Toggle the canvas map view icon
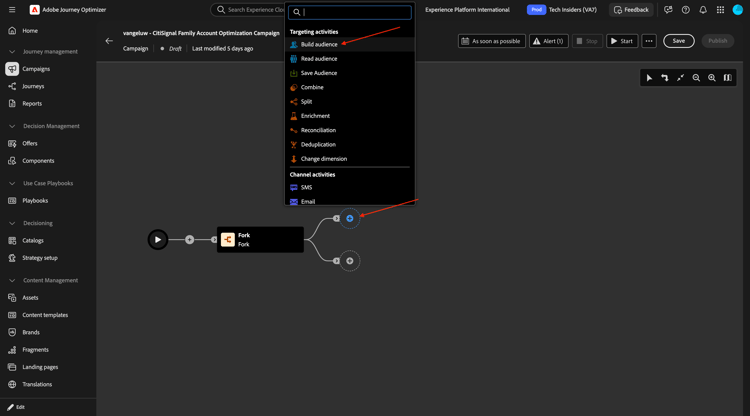 pos(728,77)
